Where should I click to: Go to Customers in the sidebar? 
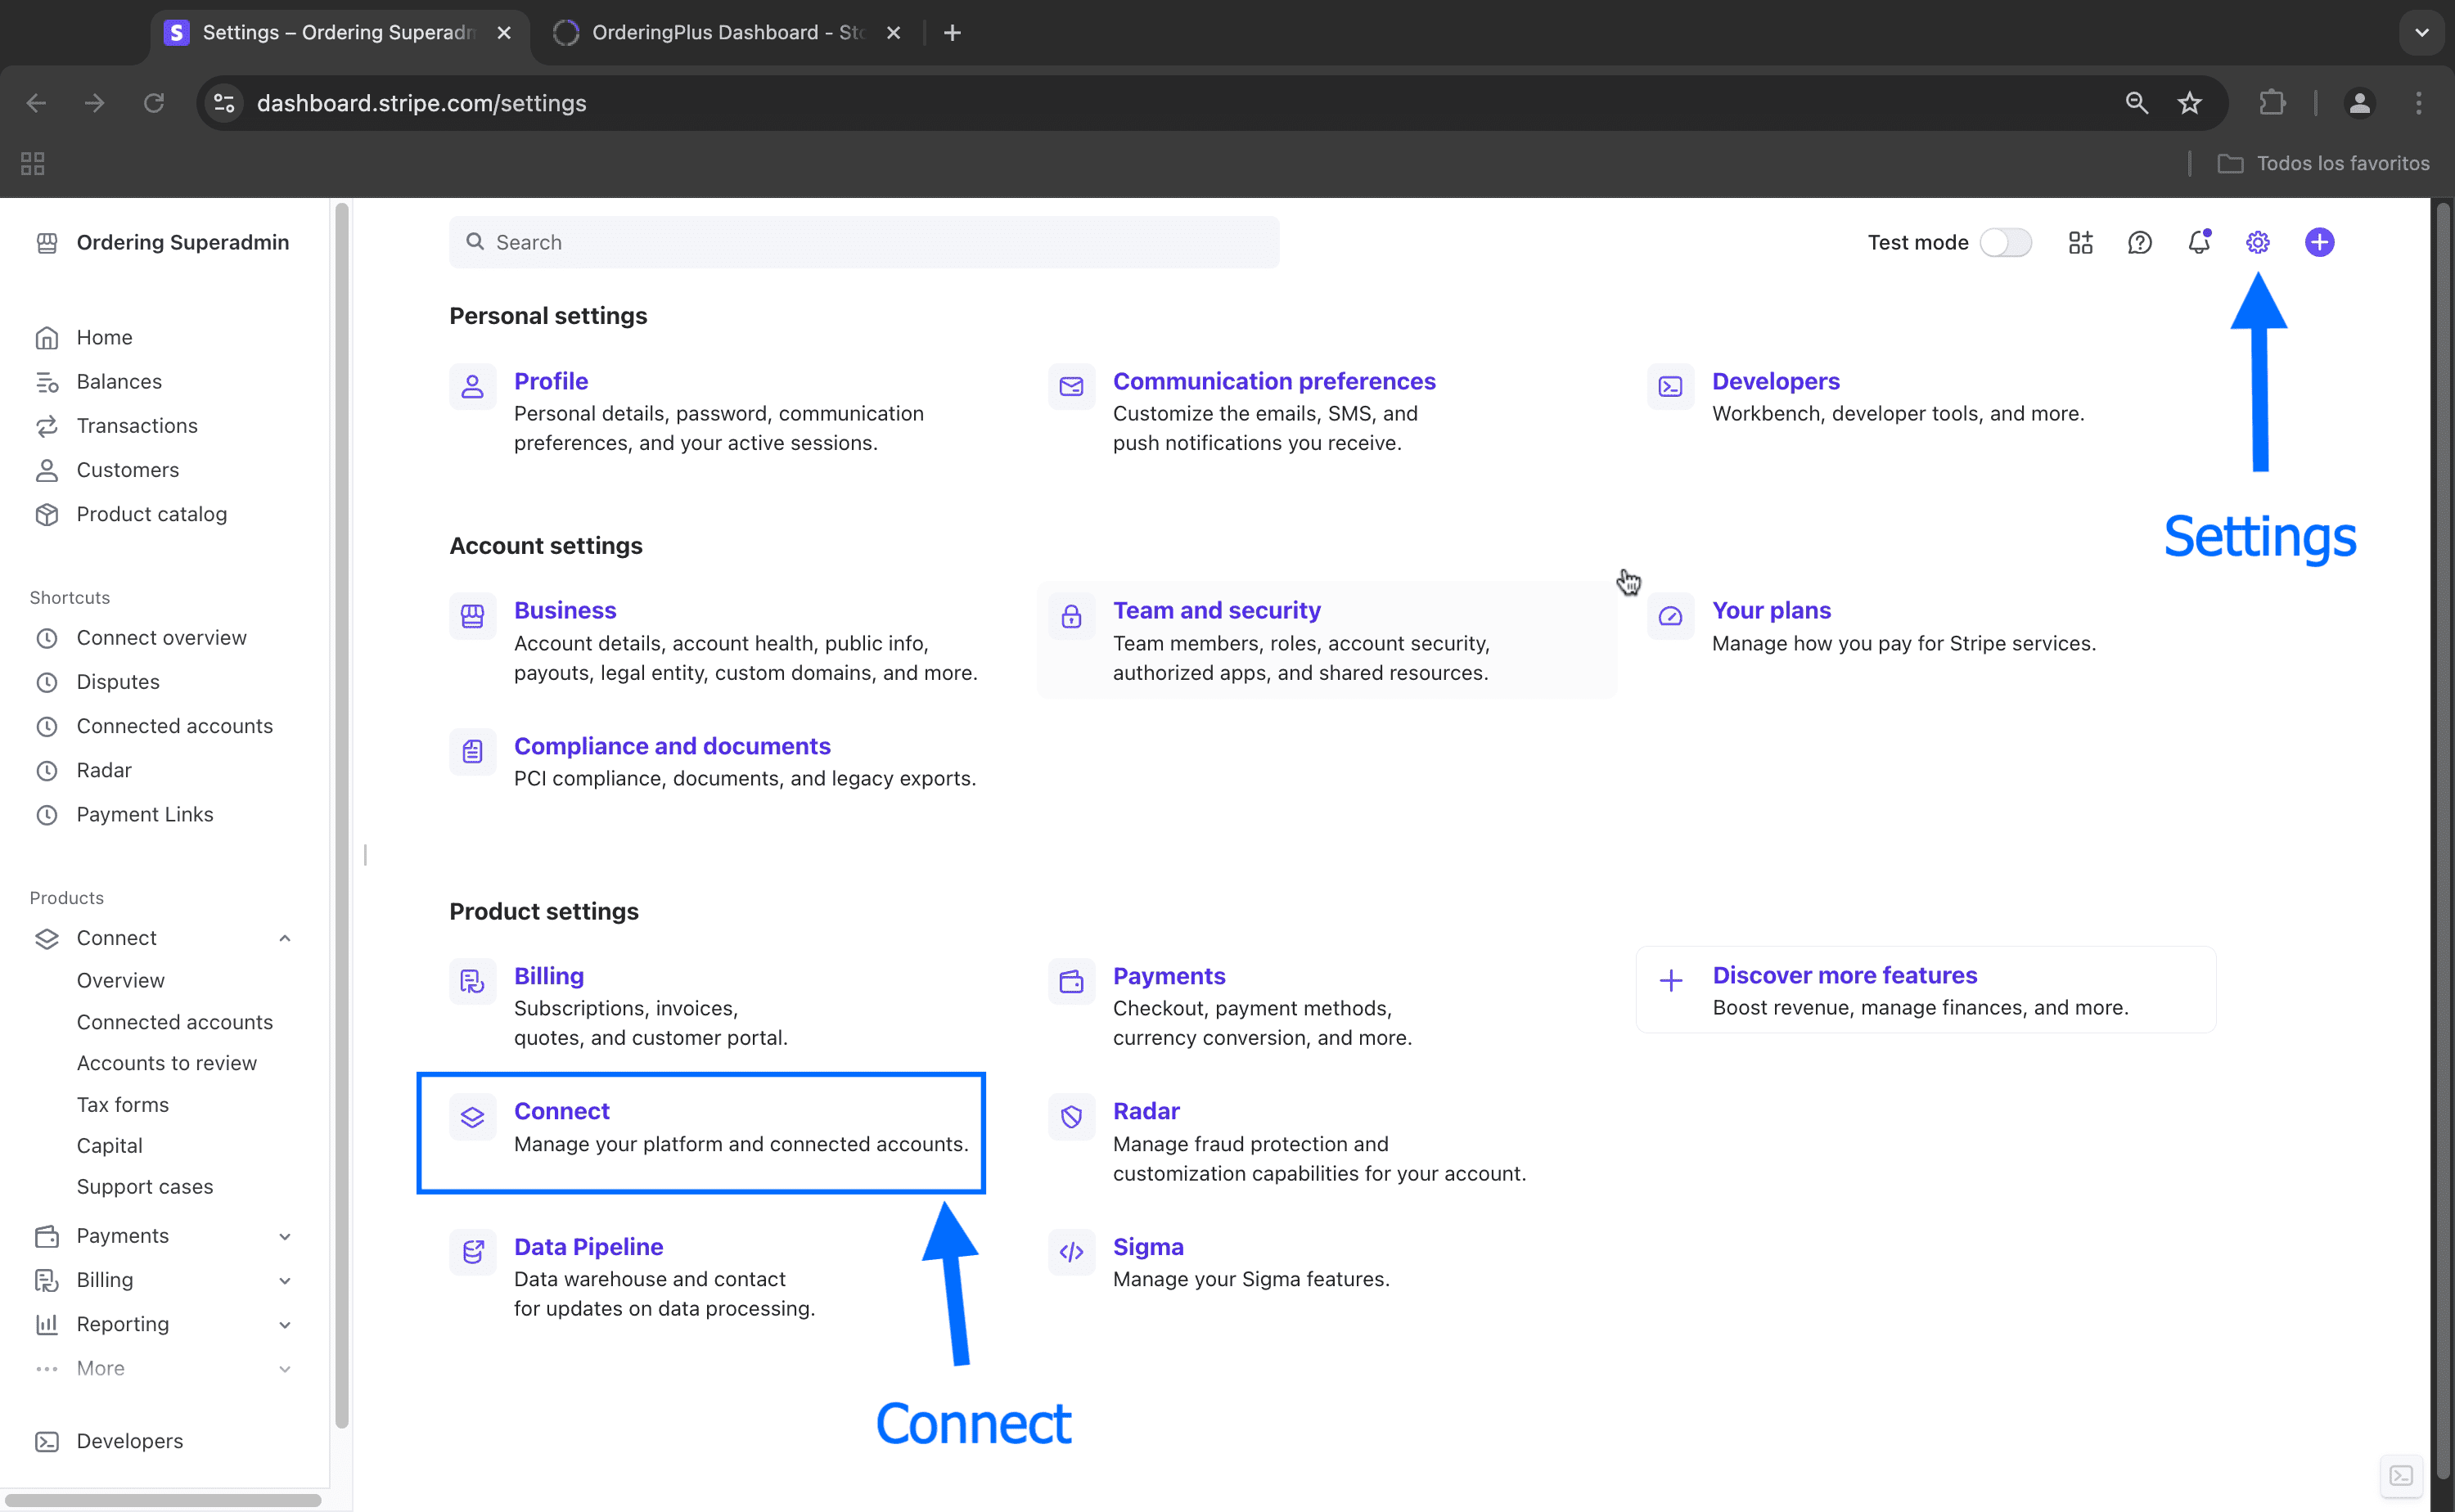[x=128, y=470]
